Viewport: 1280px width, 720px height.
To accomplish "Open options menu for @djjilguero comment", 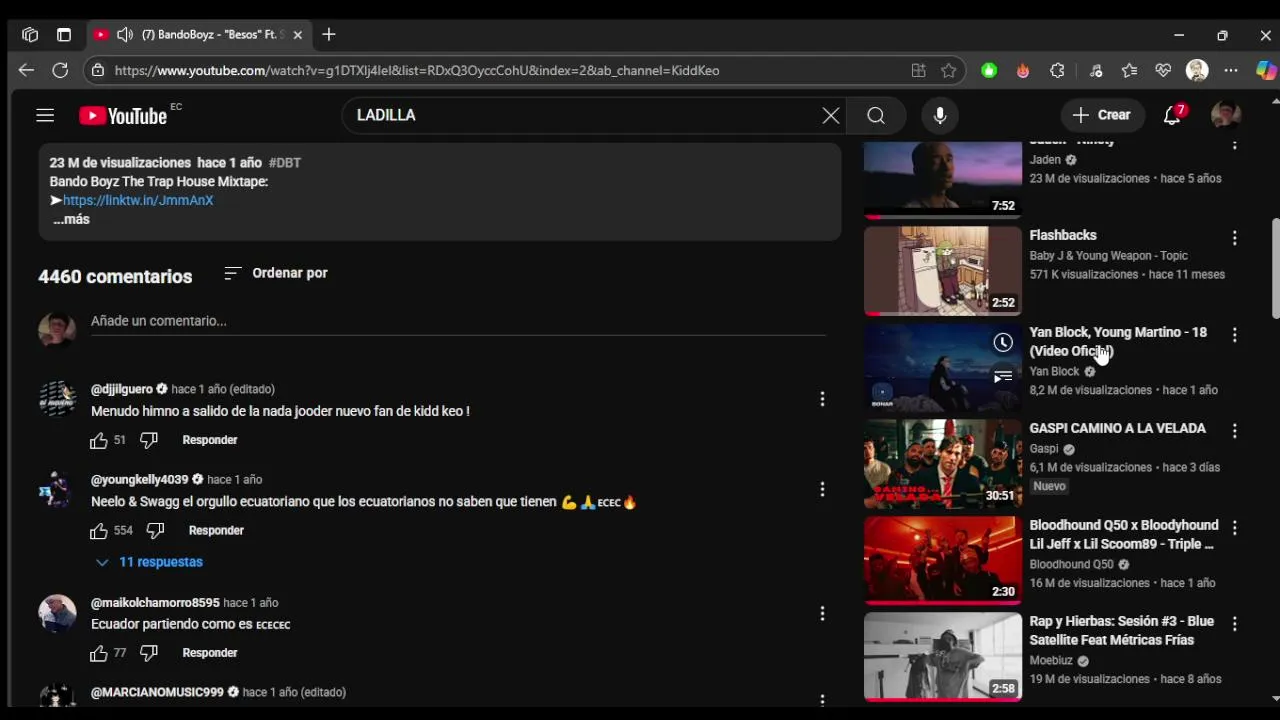I will pos(822,399).
